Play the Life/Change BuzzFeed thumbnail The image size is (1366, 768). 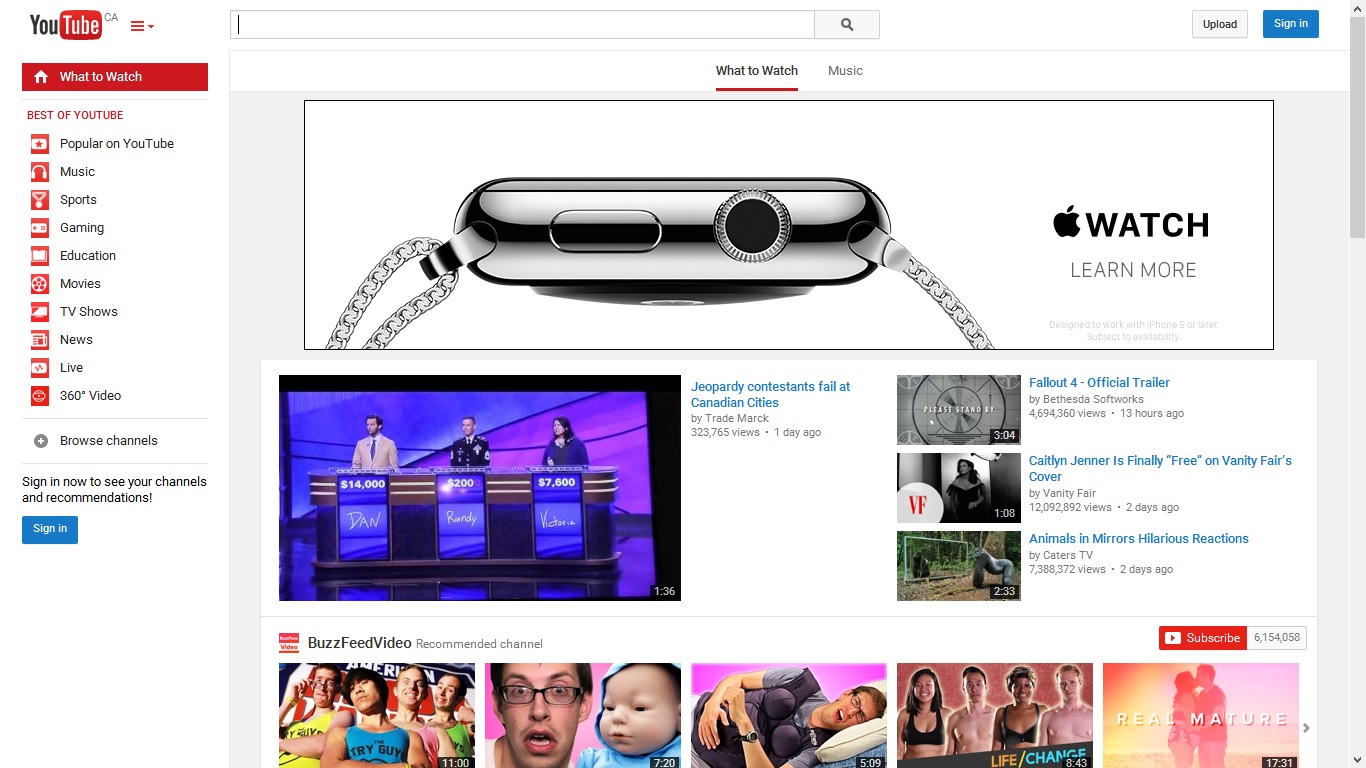click(x=995, y=716)
